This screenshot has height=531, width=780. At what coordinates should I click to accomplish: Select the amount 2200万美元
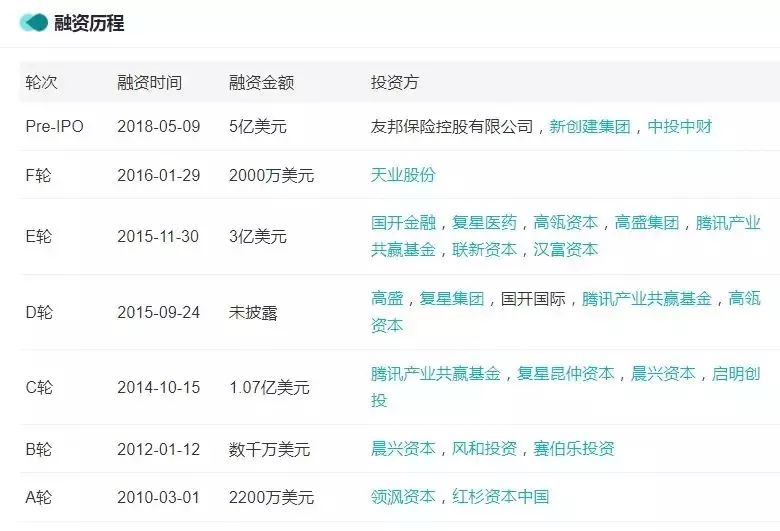(x=272, y=497)
